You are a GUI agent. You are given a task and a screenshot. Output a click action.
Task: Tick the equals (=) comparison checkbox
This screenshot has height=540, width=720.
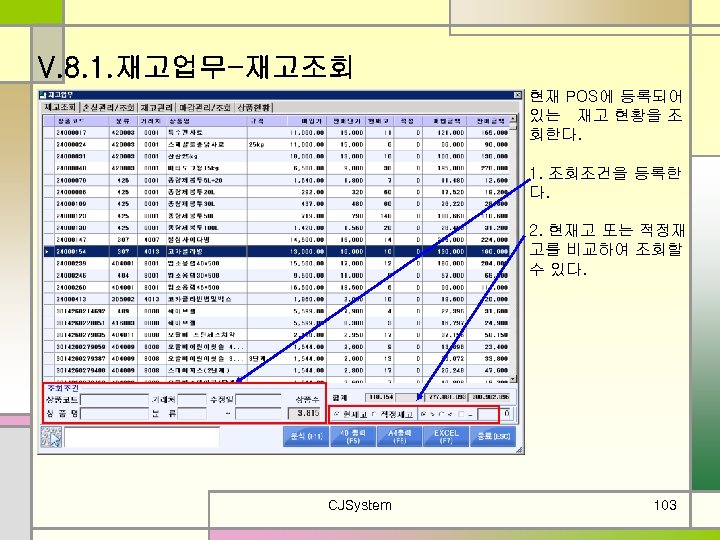click(461, 414)
